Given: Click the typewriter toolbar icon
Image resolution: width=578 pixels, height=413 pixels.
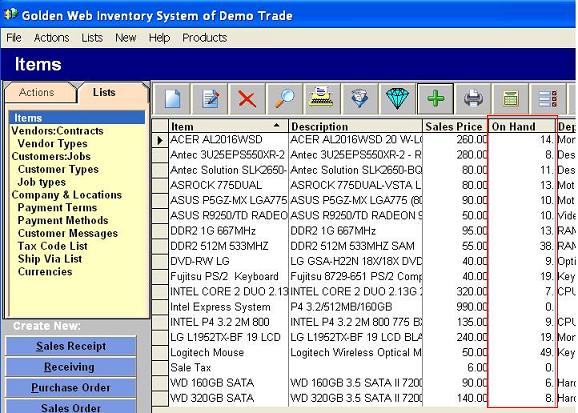Looking at the screenshot, I should [x=323, y=99].
